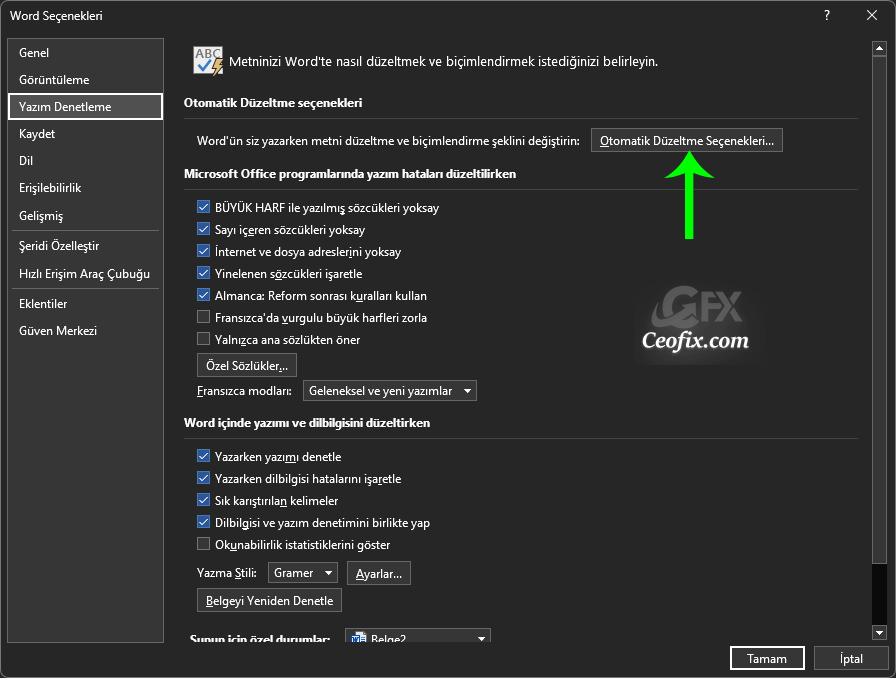The height and width of the screenshot is (678, 896).
Task: Open Özel Sözlükler dialog
Action: click(x=247, y=365)
